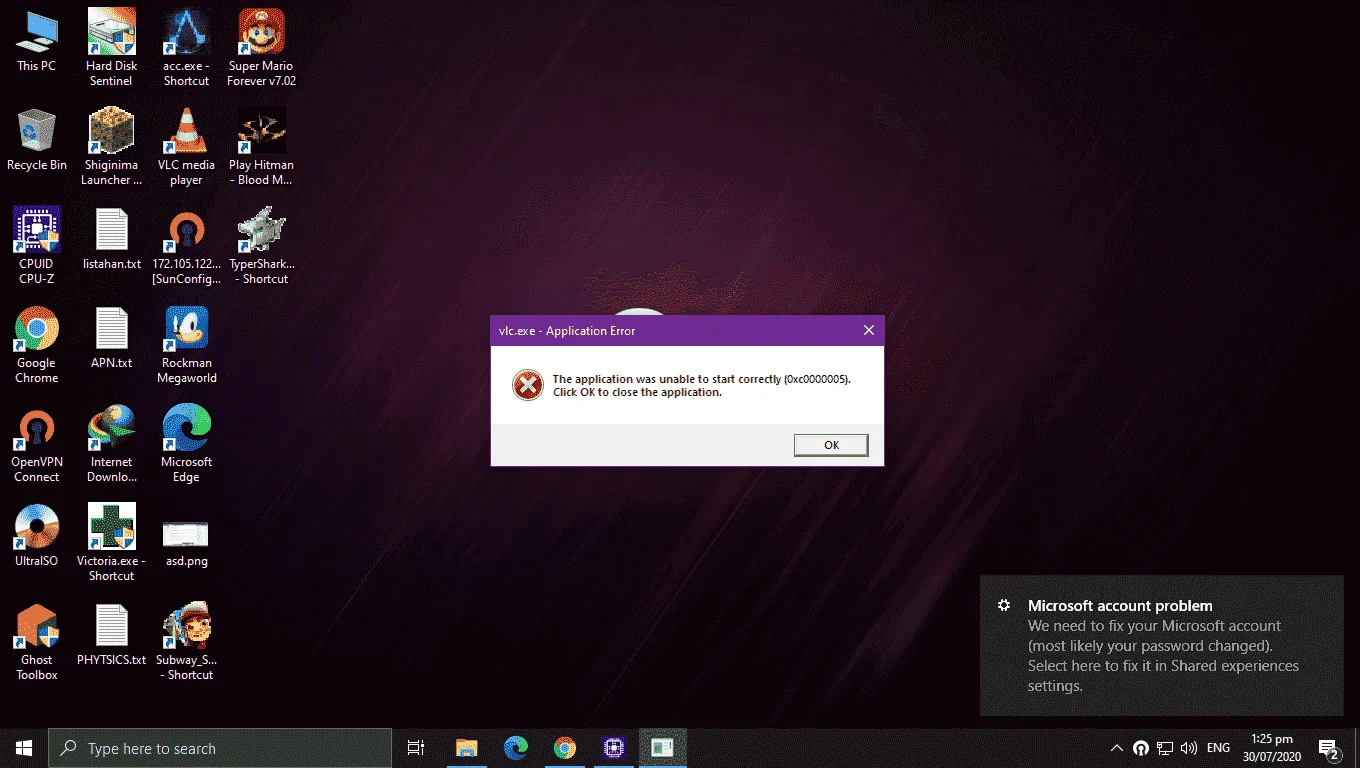Image resolution: width=1360 pixels, height=768 pixels.
Task: Click the taskbar search box
Action: (220, 748)
